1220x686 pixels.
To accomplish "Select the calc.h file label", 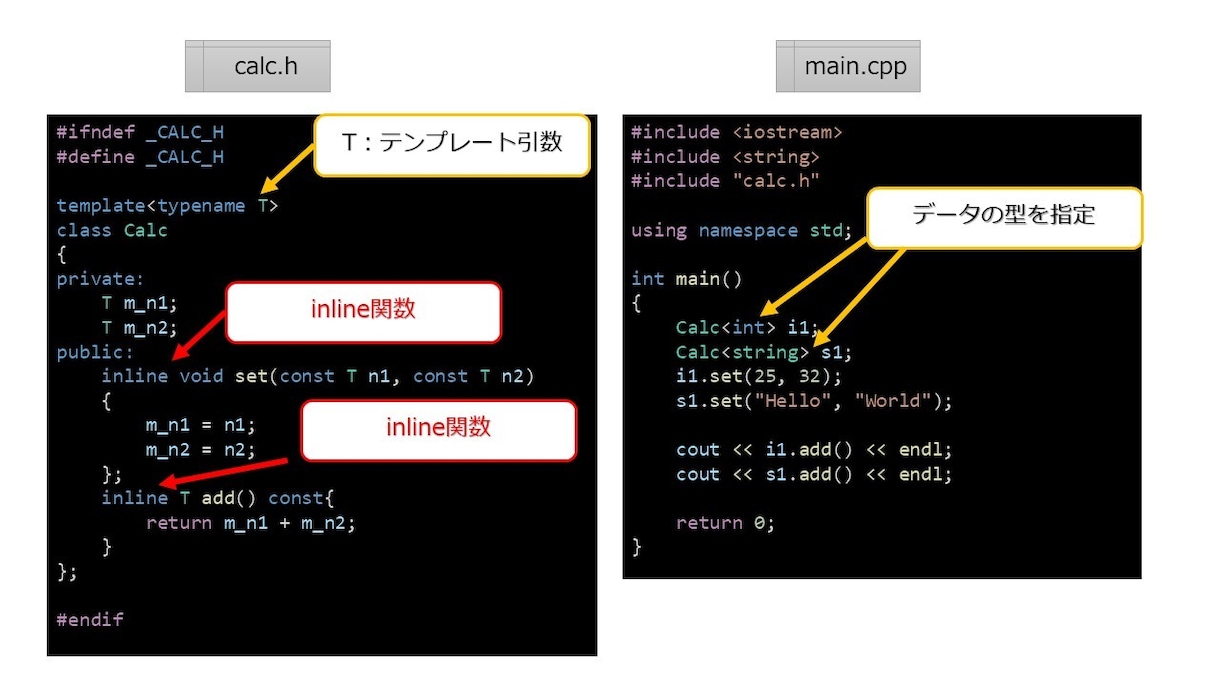I will (x=258, y=67).
